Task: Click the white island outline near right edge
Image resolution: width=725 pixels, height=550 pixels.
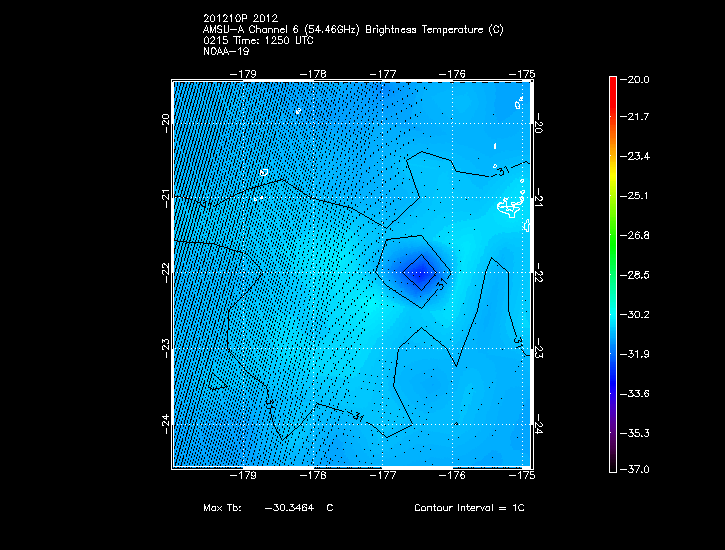Action: tap(511, 208)
